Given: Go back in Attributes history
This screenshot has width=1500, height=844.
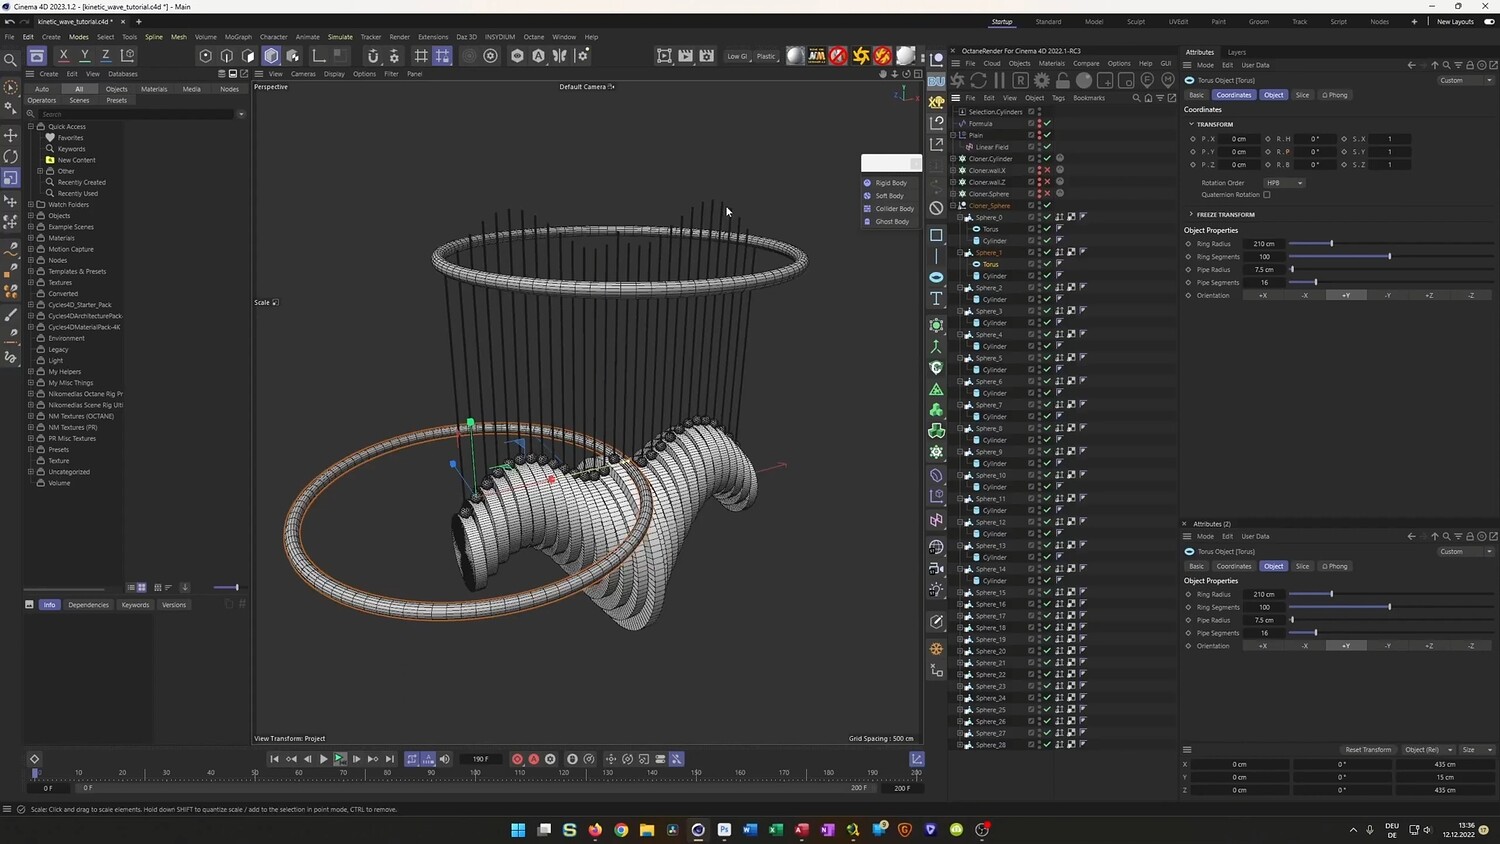Looking at the screenshot, I should pyautogui.click(x=1411, y=65).
